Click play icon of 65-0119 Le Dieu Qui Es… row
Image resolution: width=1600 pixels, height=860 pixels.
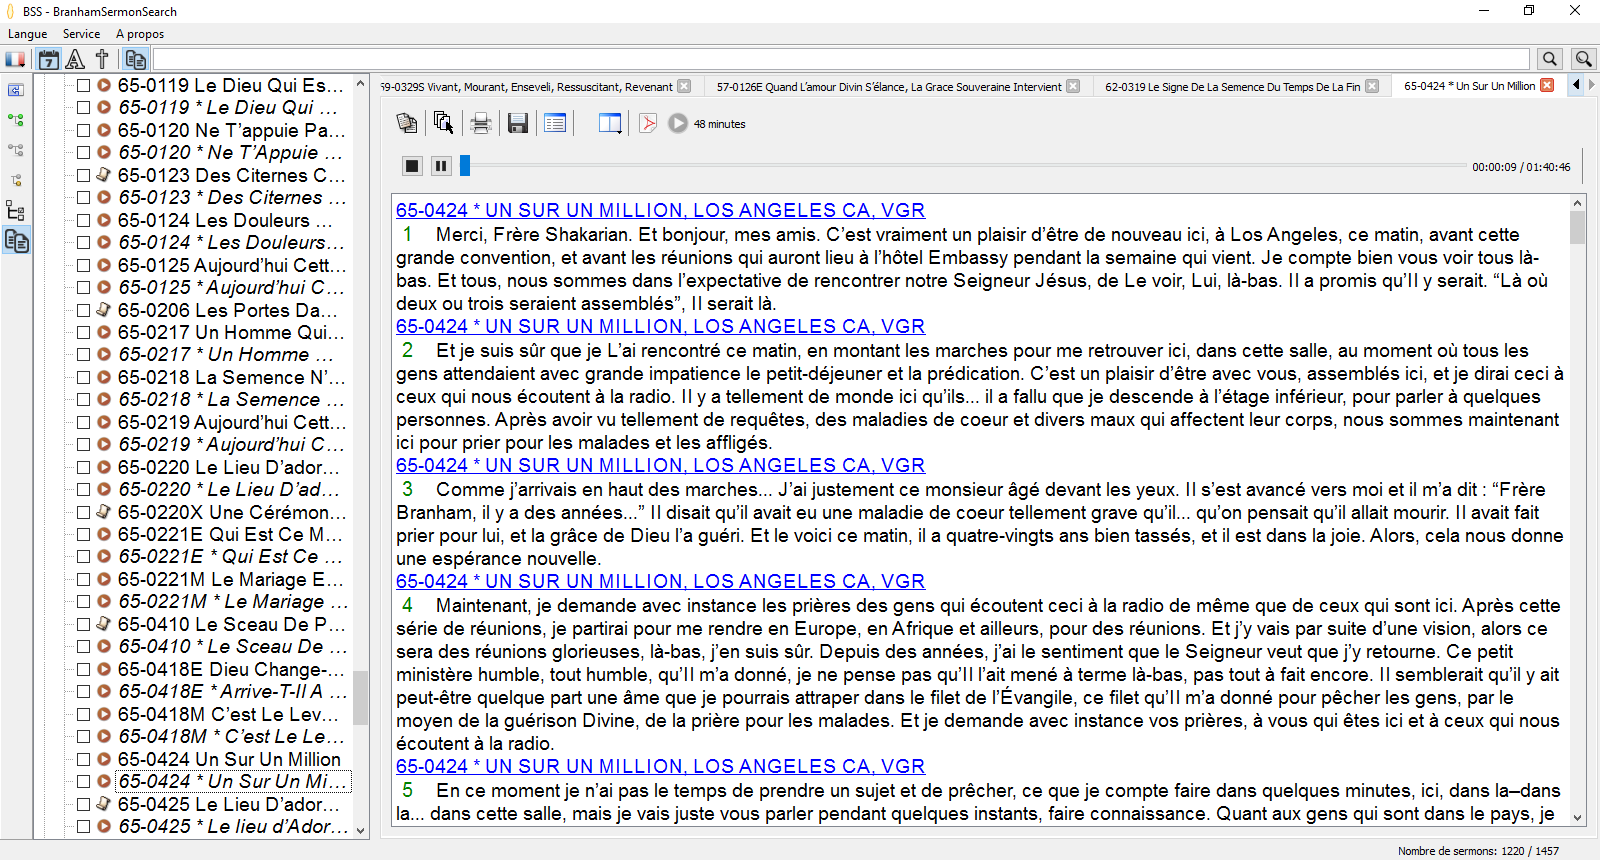click(103, 85)
